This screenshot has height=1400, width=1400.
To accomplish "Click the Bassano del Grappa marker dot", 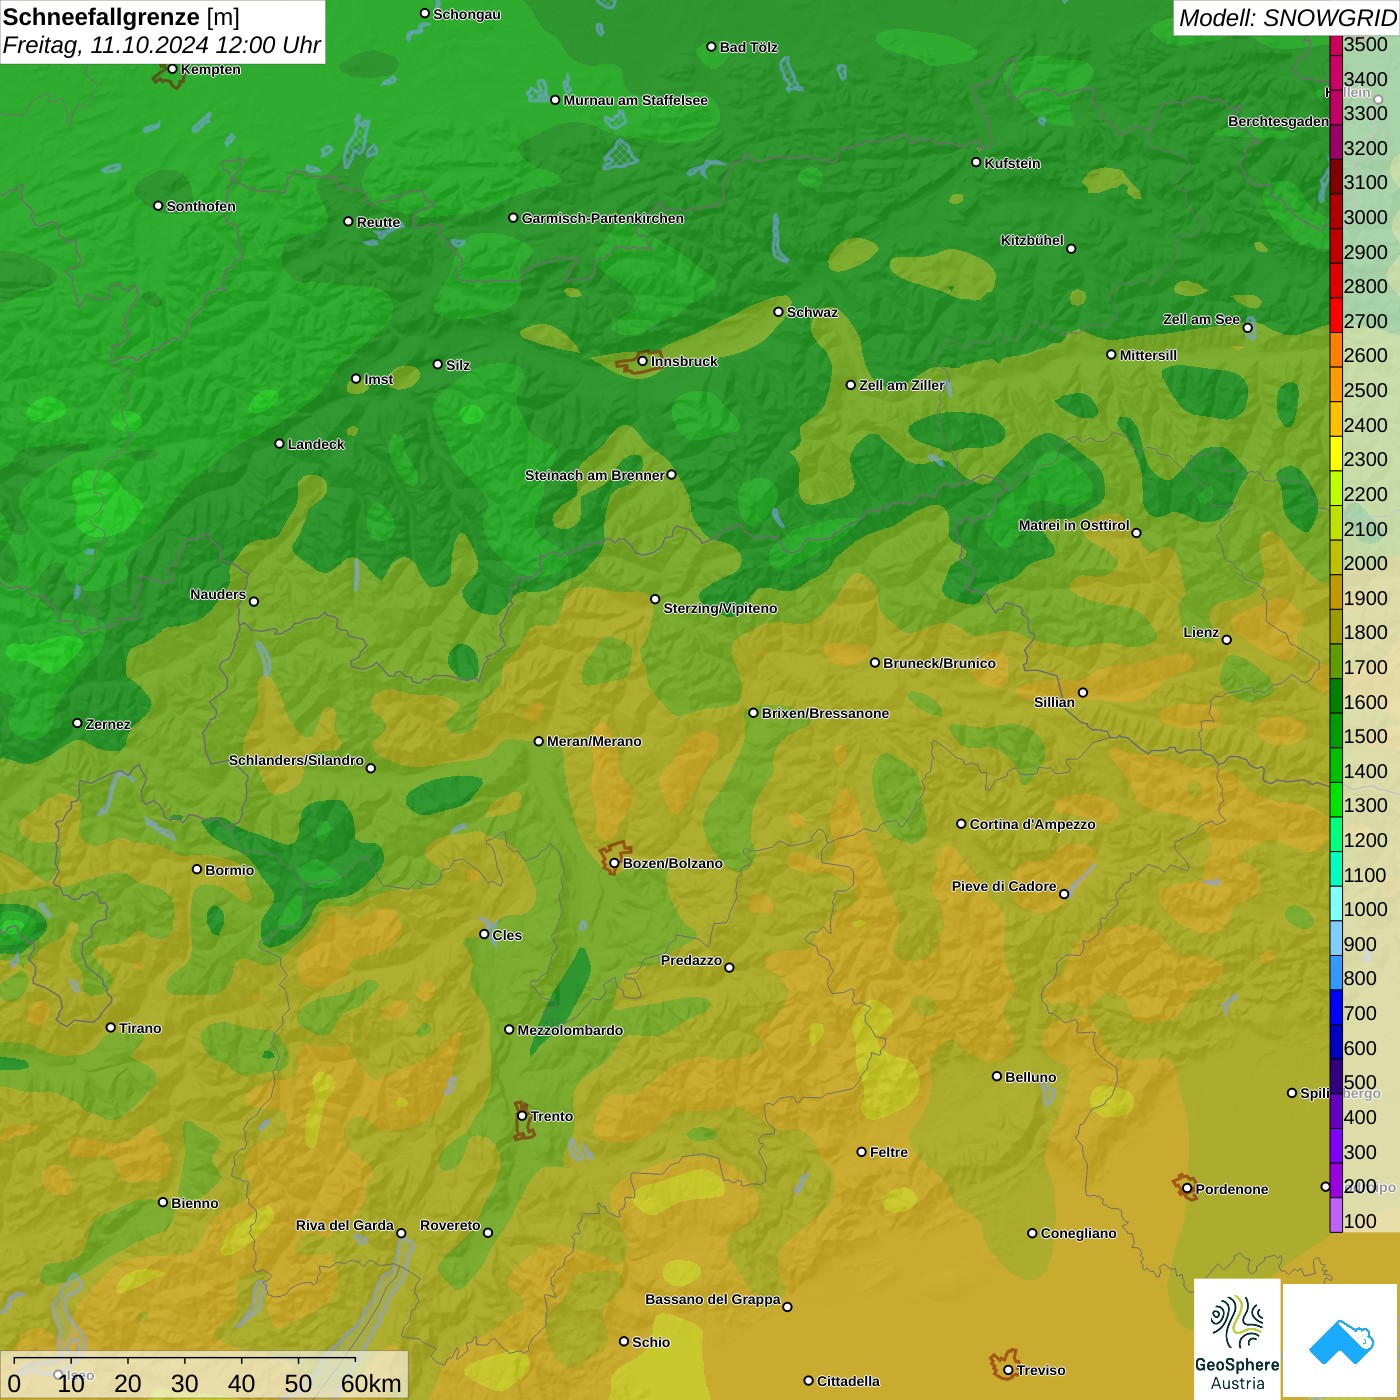I will 787,1306.
